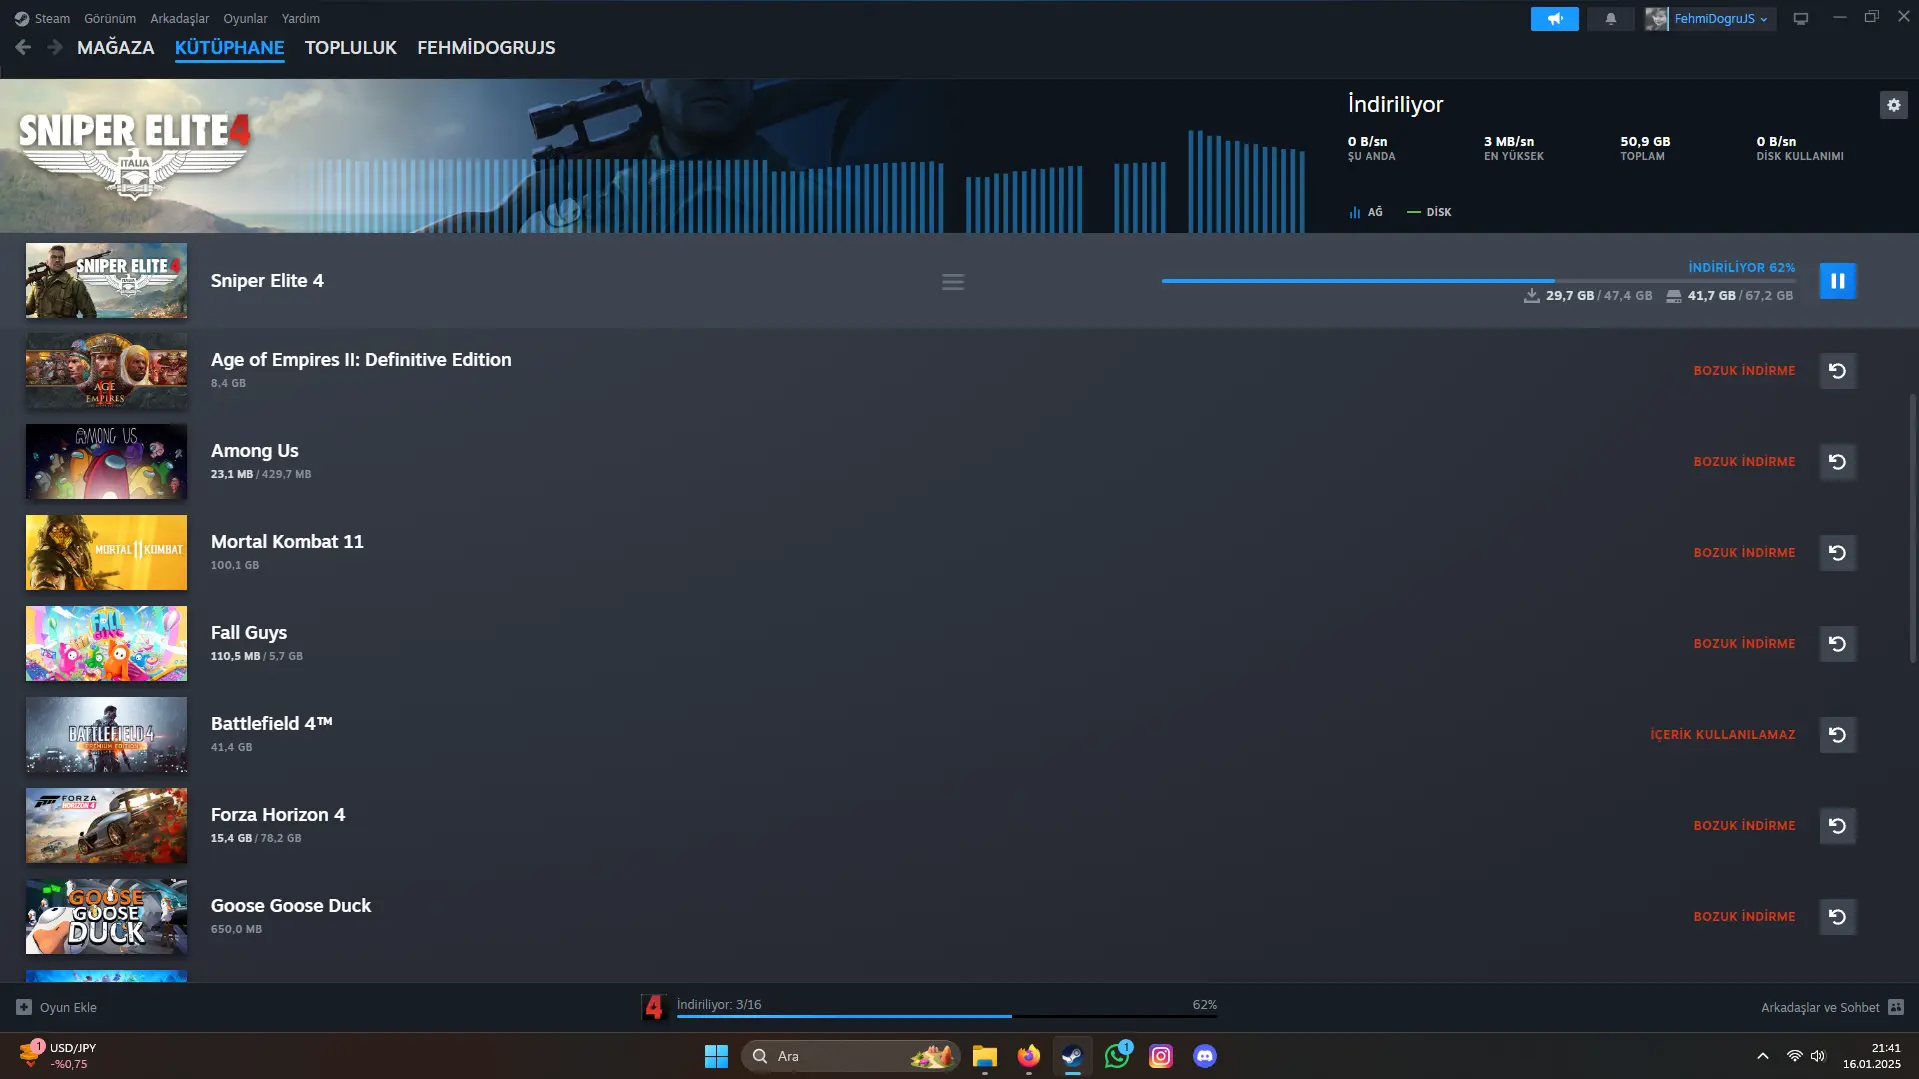Pause the Sniper Elite 4 download
The width and height of the screenshot is (1919, 1079).
1837,281
